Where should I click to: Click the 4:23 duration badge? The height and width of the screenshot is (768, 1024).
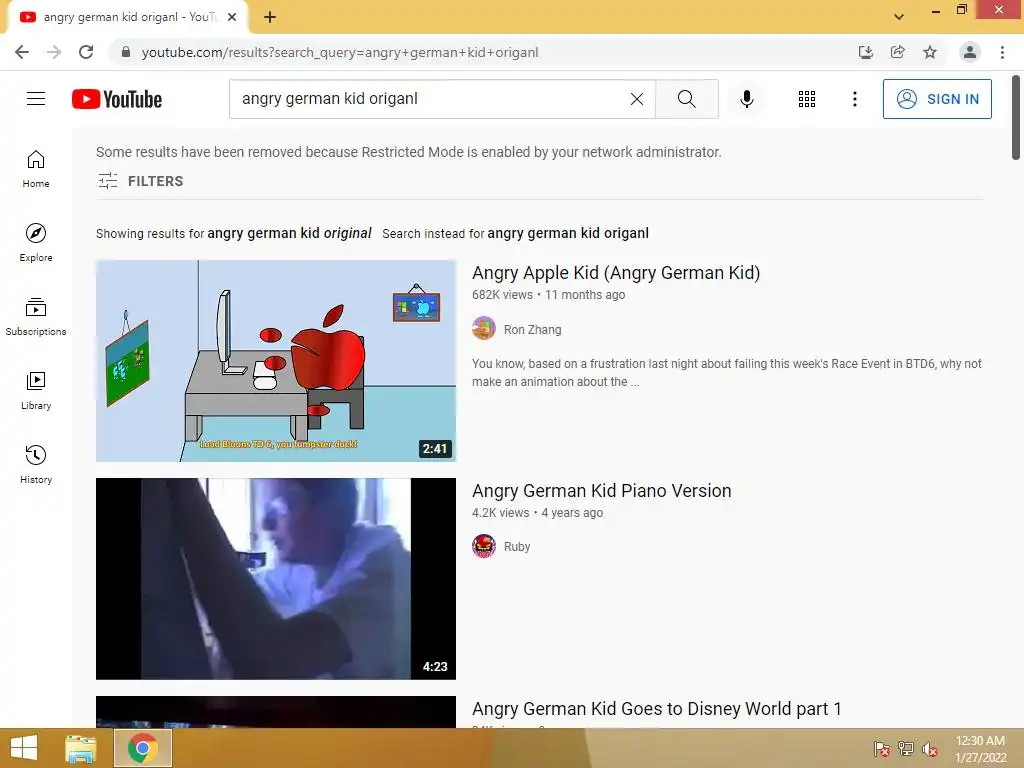pyautogui.click(x=434, y=667)
